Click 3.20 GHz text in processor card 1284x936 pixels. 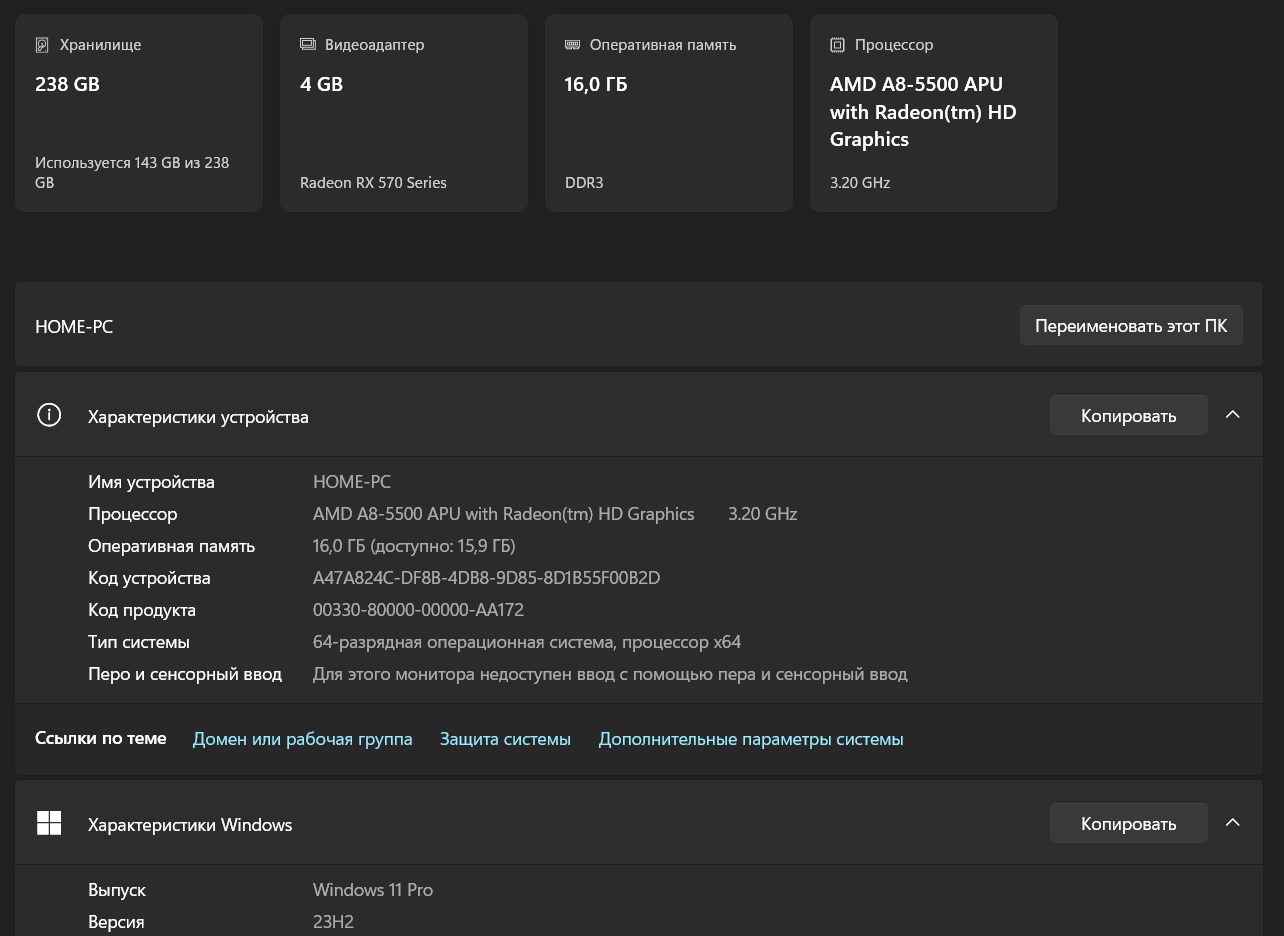(860, 182)
